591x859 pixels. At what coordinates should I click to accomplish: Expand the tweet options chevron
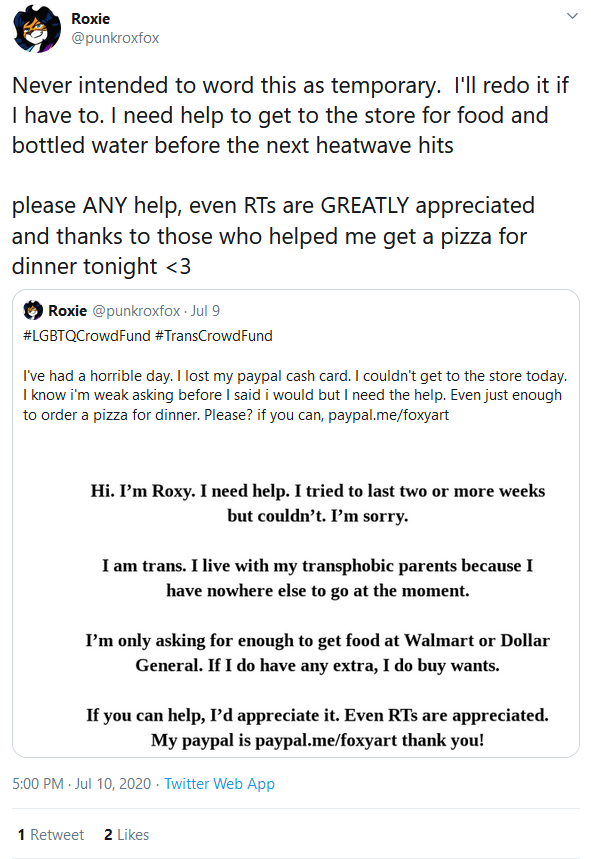coord(572,16)
